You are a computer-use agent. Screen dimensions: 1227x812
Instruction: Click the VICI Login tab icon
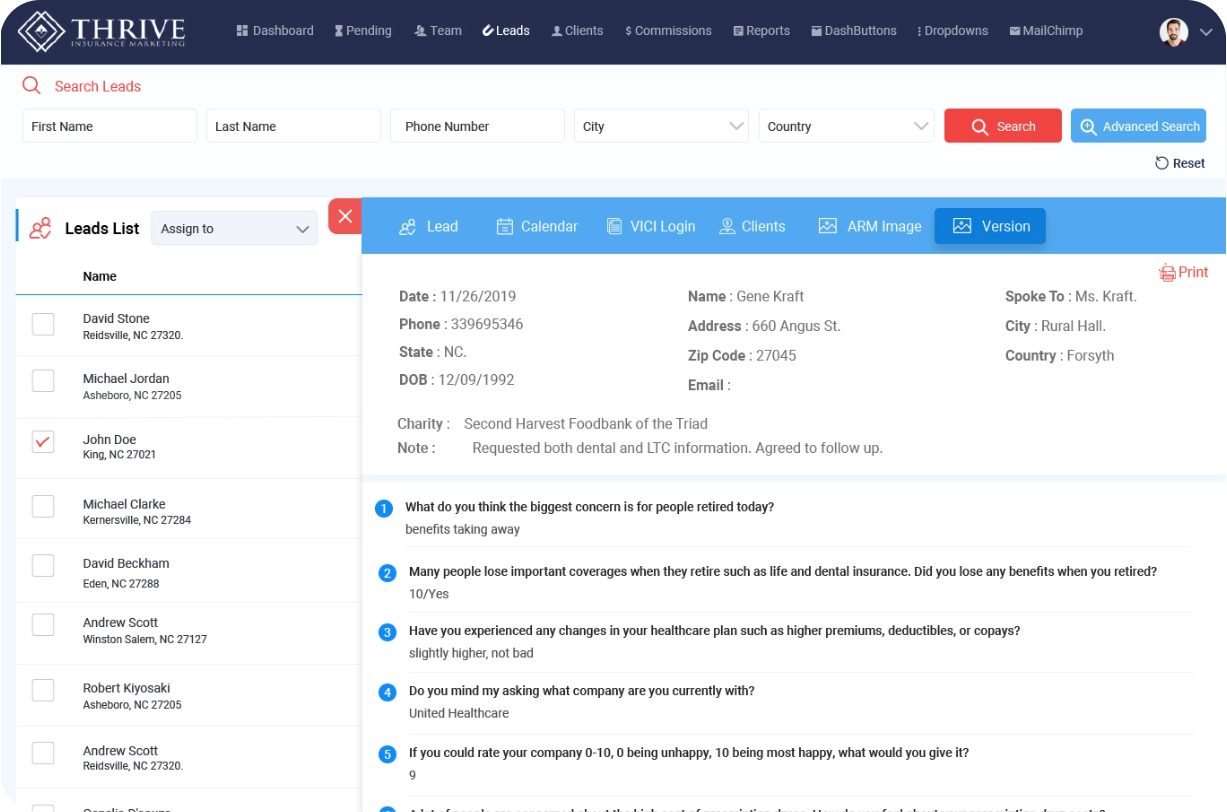click(x=614, y=226)
